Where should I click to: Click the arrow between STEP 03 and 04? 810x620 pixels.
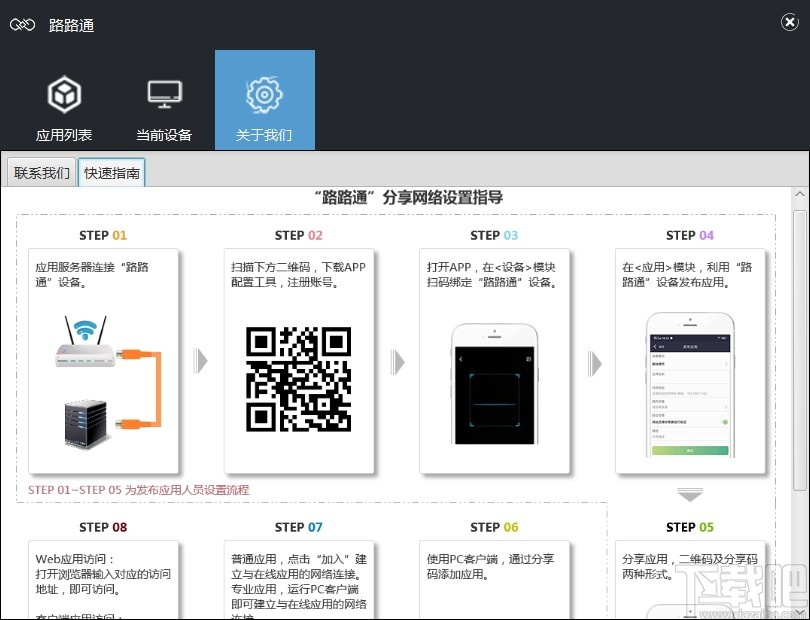[595, 363]
